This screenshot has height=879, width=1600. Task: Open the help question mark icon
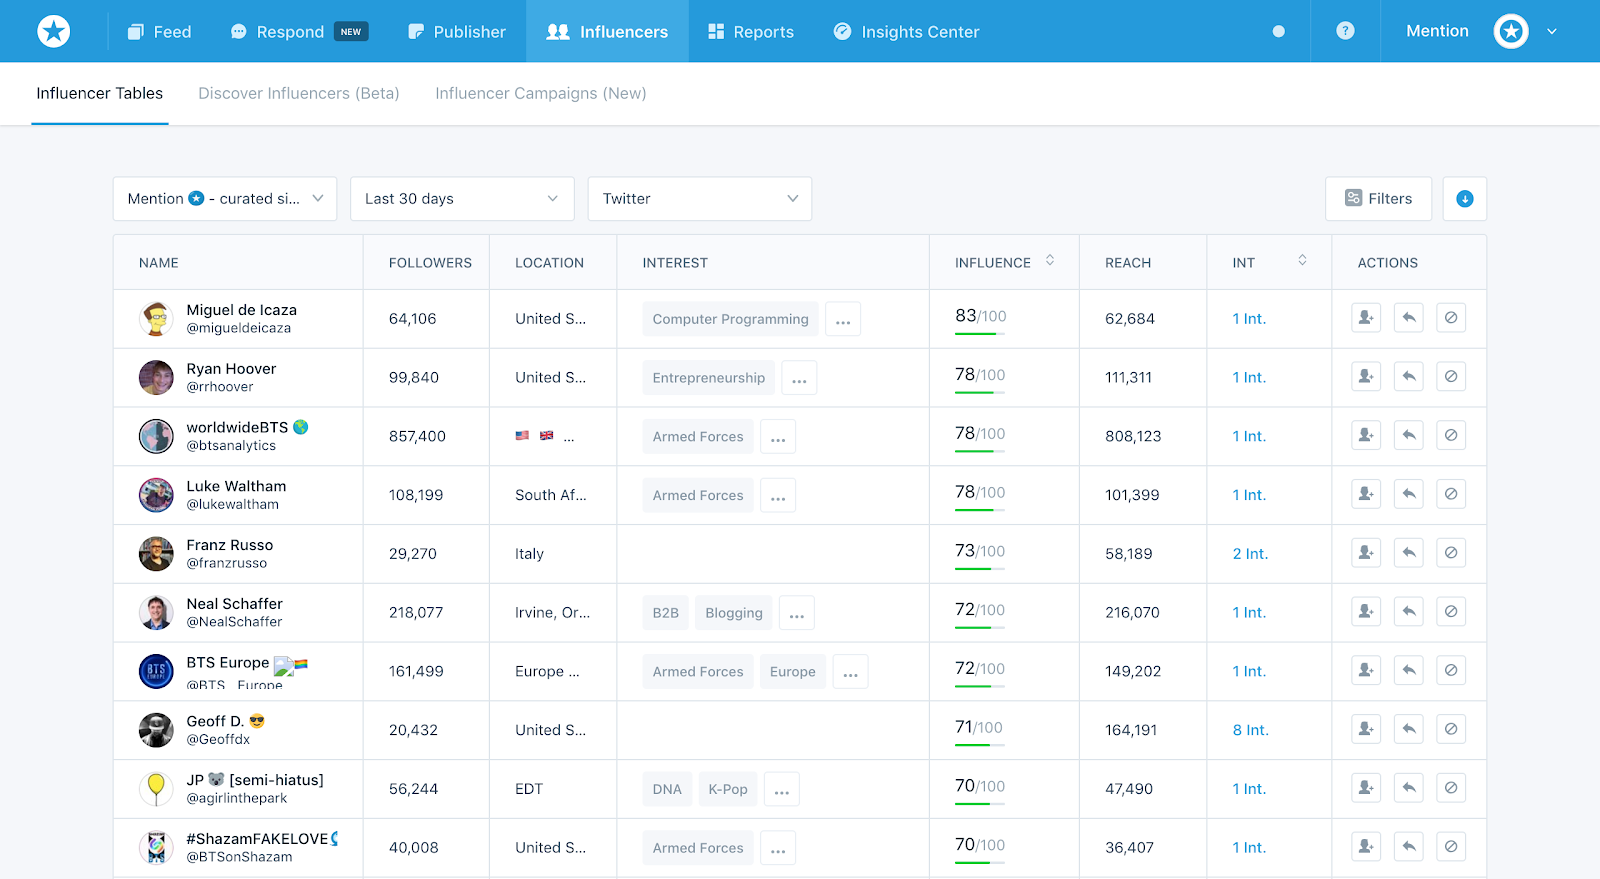pyautogui.click(x=1345, y=31)
